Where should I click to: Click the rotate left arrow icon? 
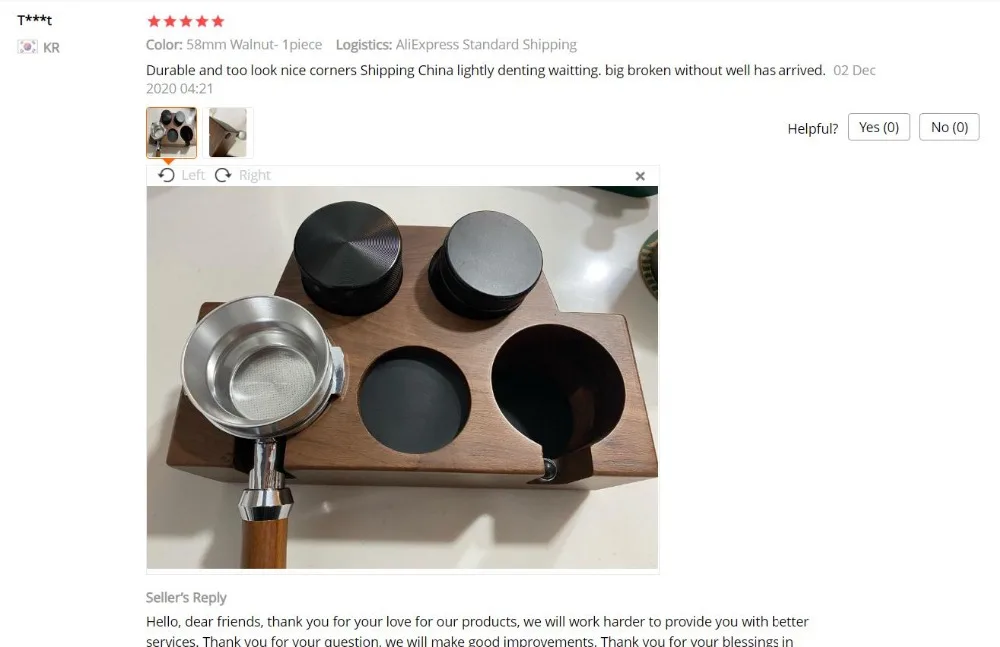coord(166,175)
